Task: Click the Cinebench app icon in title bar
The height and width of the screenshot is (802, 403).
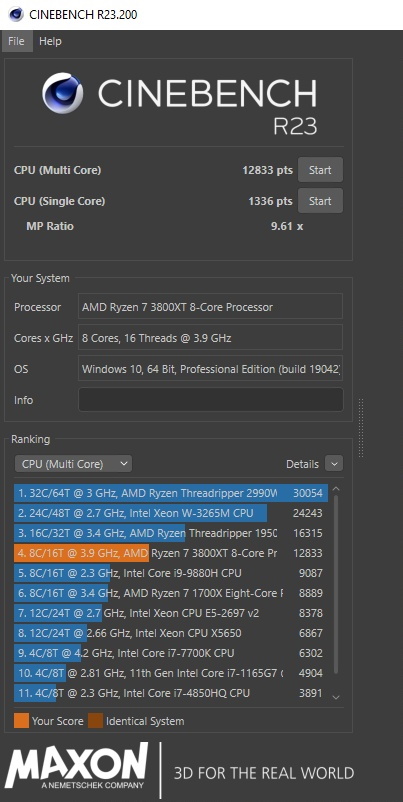Action: [x=16, y=14]
